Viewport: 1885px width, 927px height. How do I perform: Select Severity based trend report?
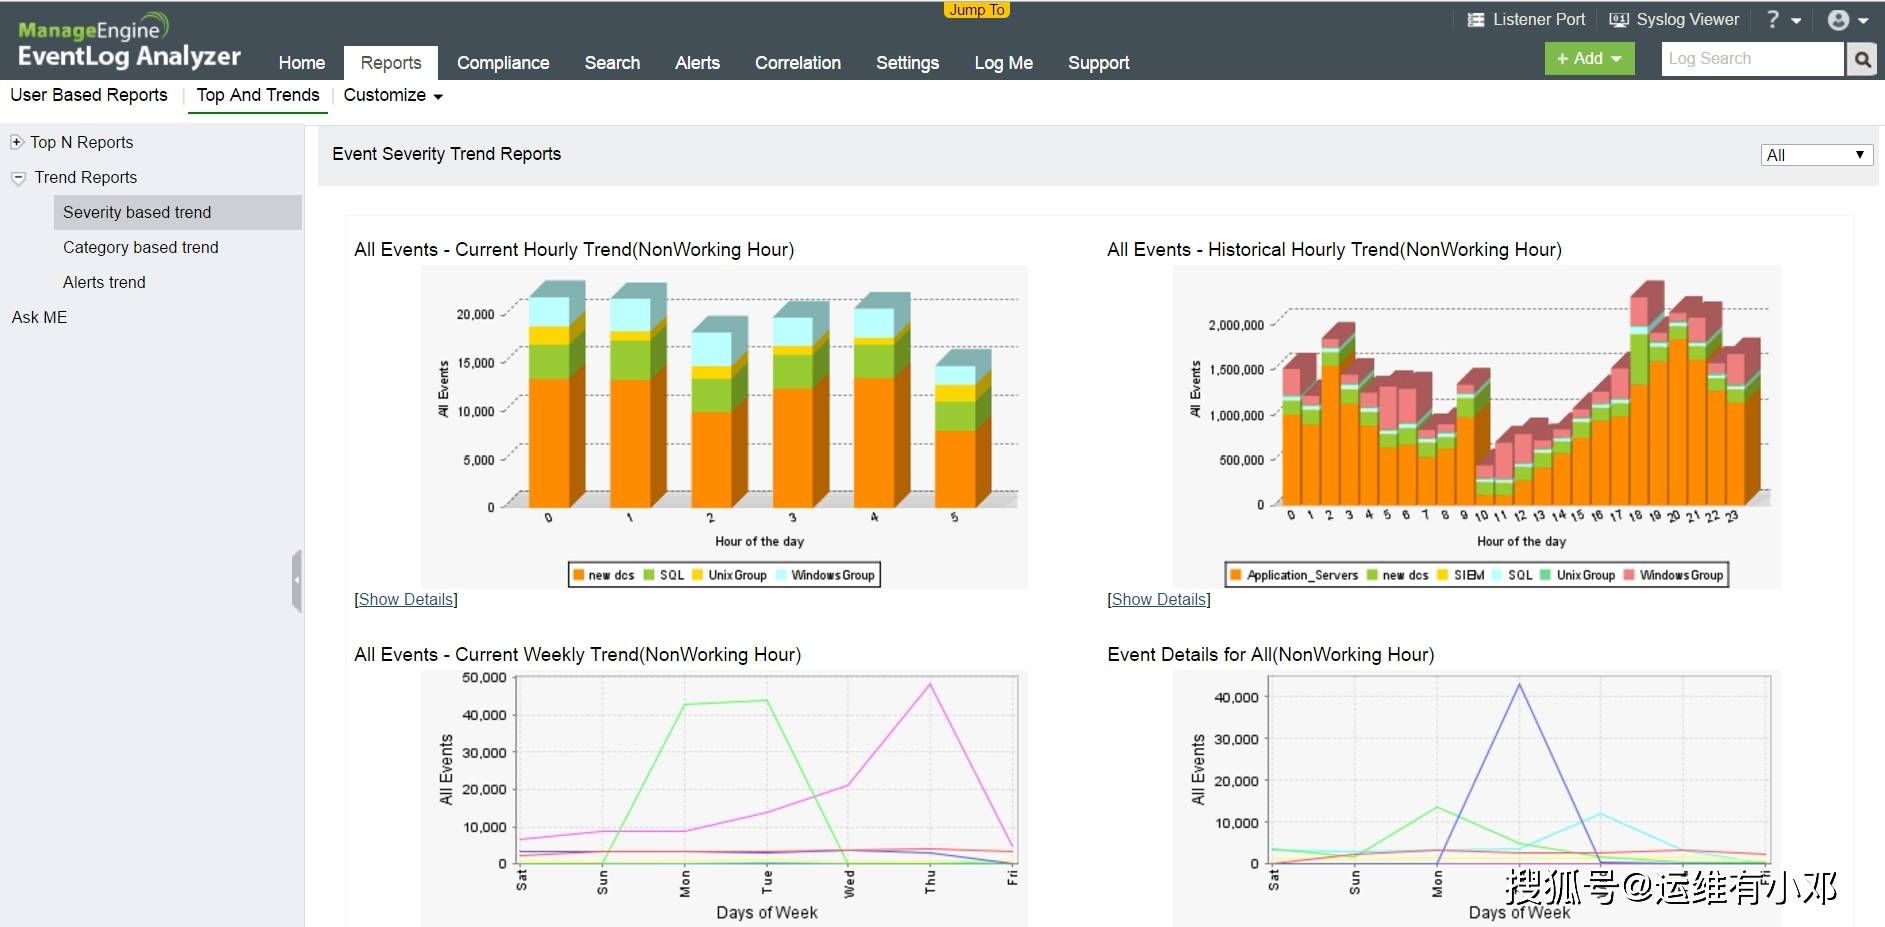[178, 212]
